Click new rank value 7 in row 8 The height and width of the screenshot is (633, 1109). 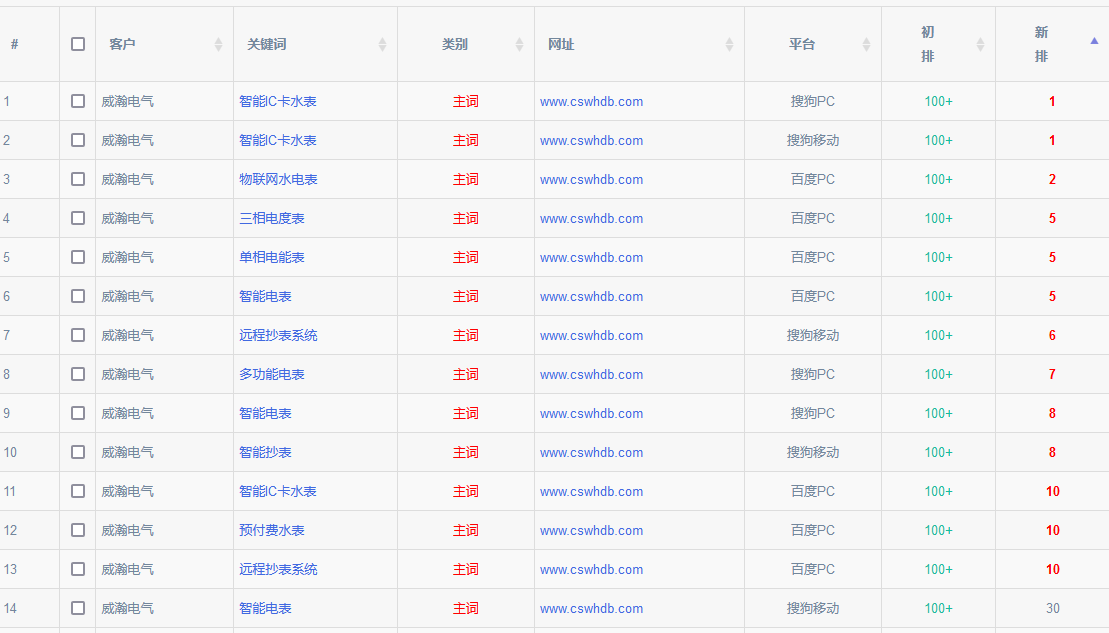click(1052, 374)
